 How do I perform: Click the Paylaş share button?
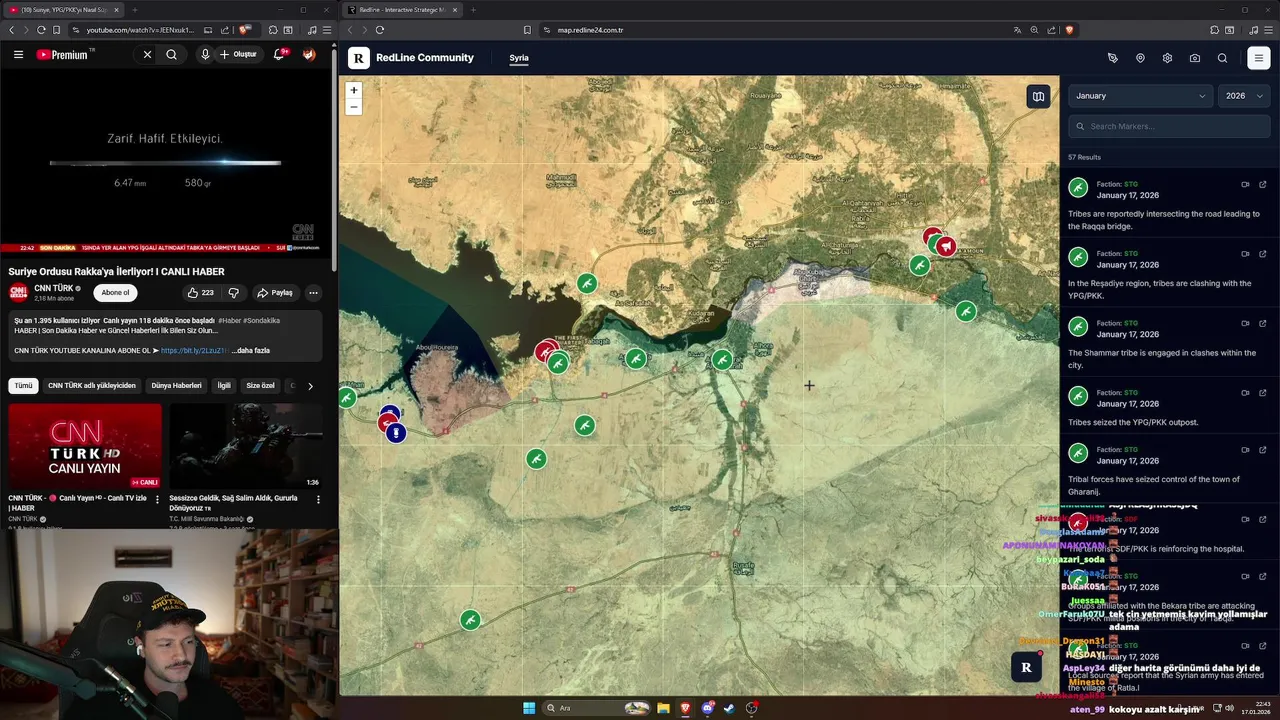point(275,293)
